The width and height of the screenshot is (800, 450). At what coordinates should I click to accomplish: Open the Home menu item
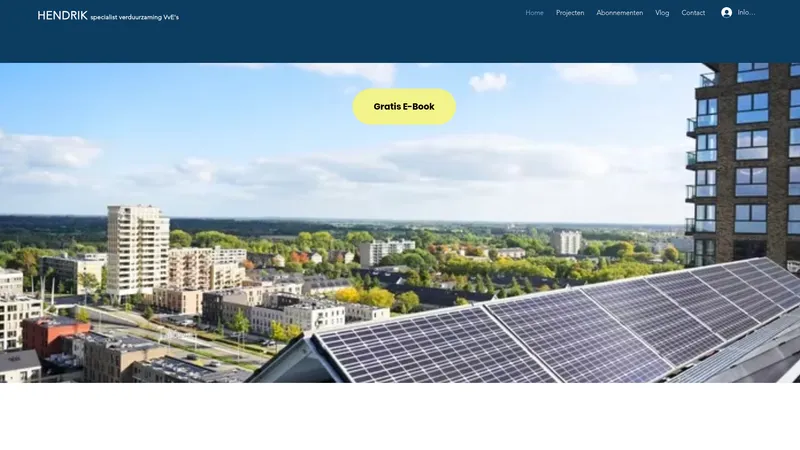[x=534, y=13]
